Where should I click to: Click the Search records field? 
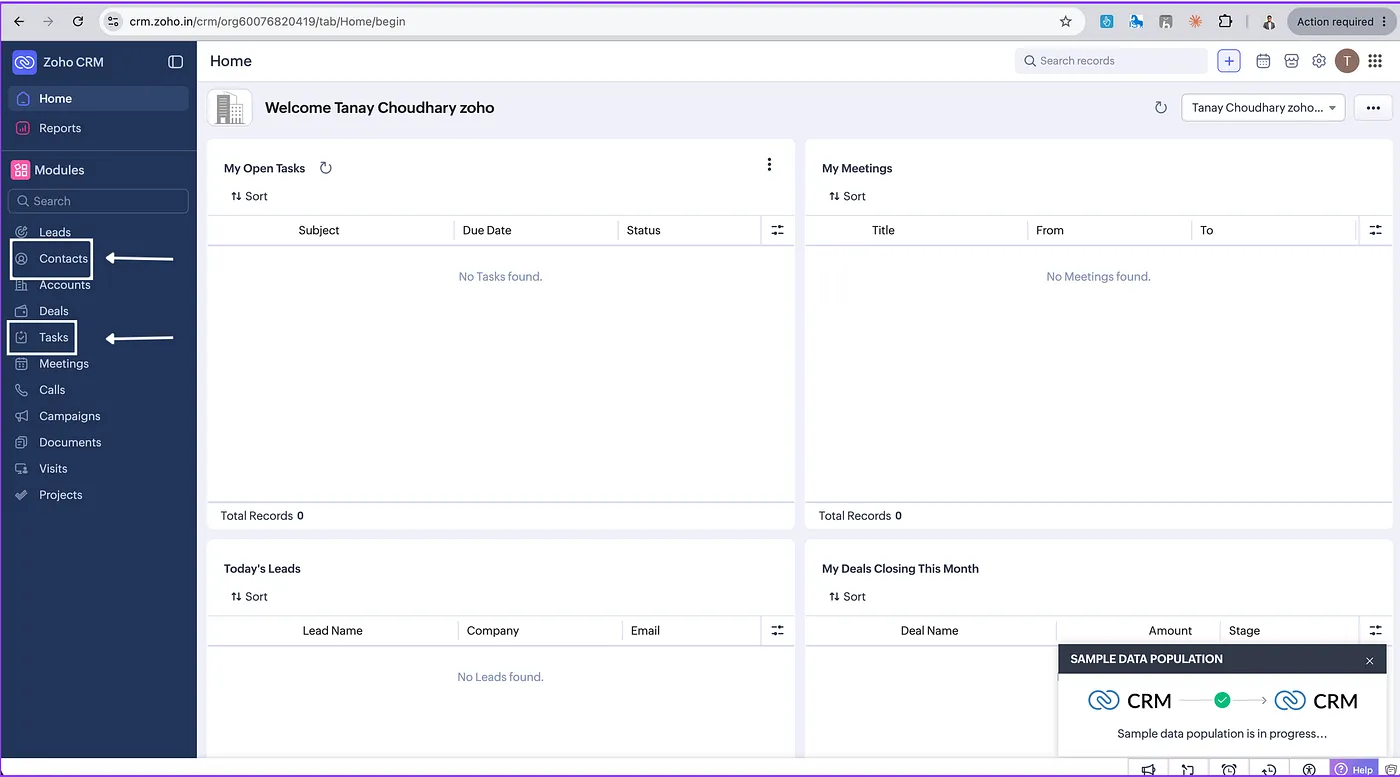click(1111, 61)
